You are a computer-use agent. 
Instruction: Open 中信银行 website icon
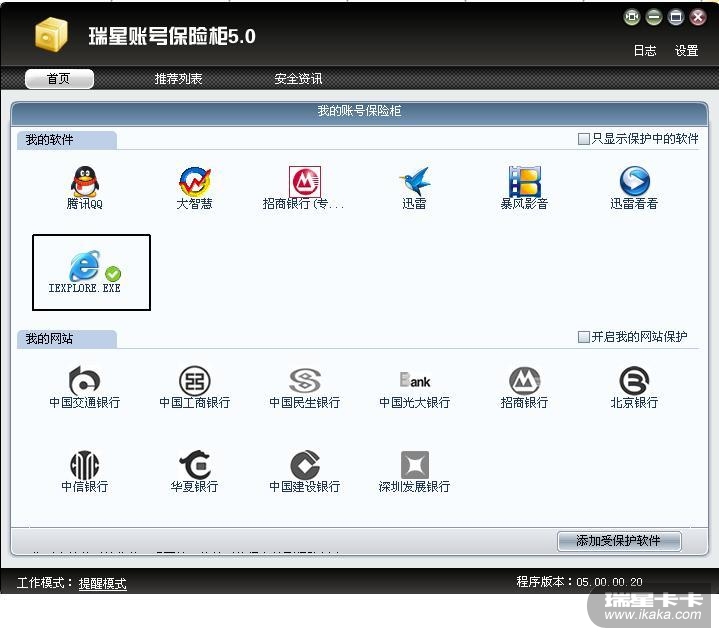(x=84, y=465)
